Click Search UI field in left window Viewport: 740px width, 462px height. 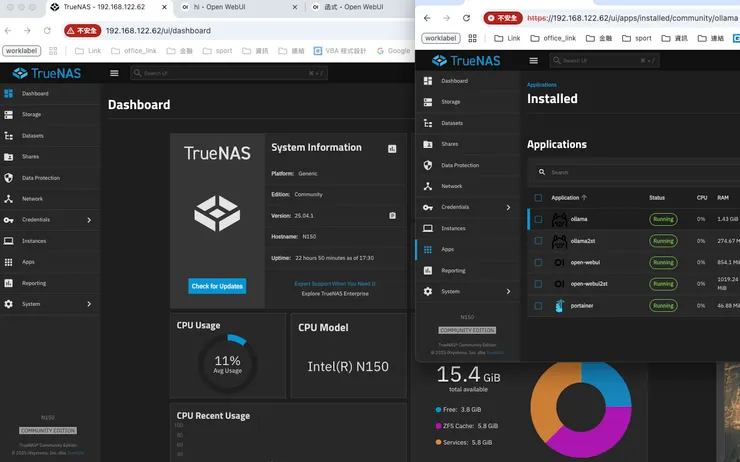pos(228,73)
